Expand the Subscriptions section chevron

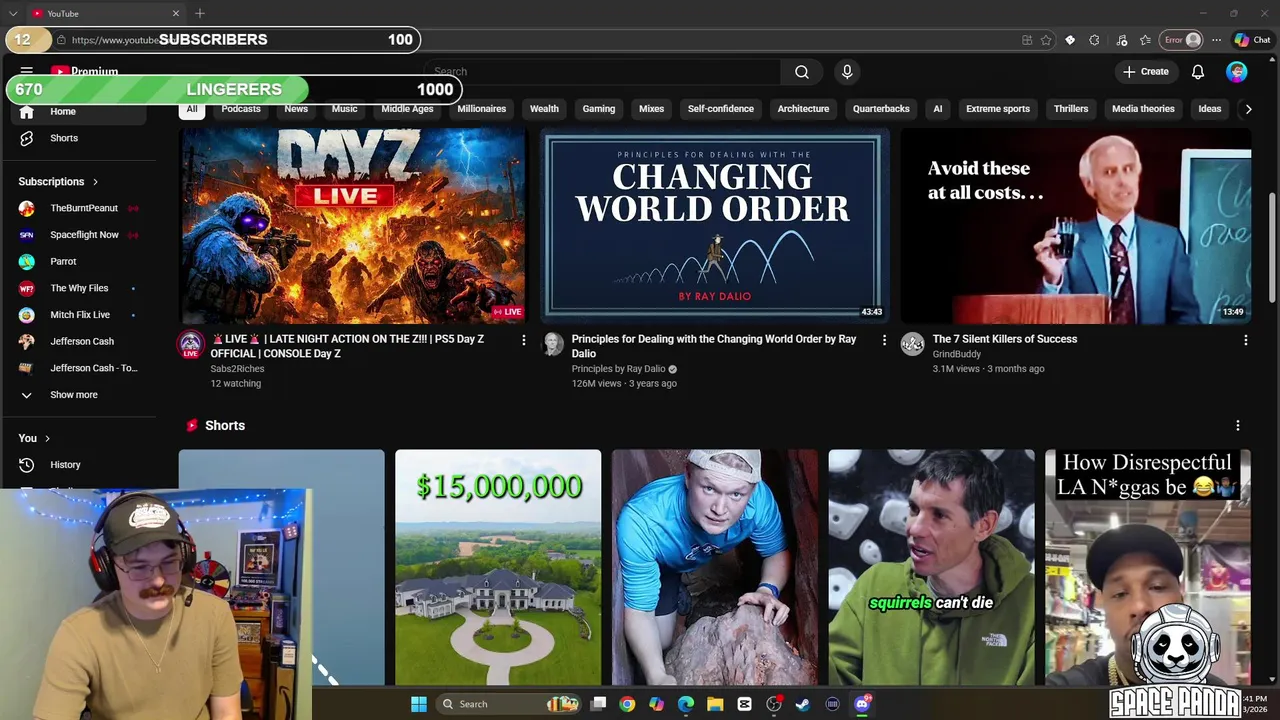[95, 182]
